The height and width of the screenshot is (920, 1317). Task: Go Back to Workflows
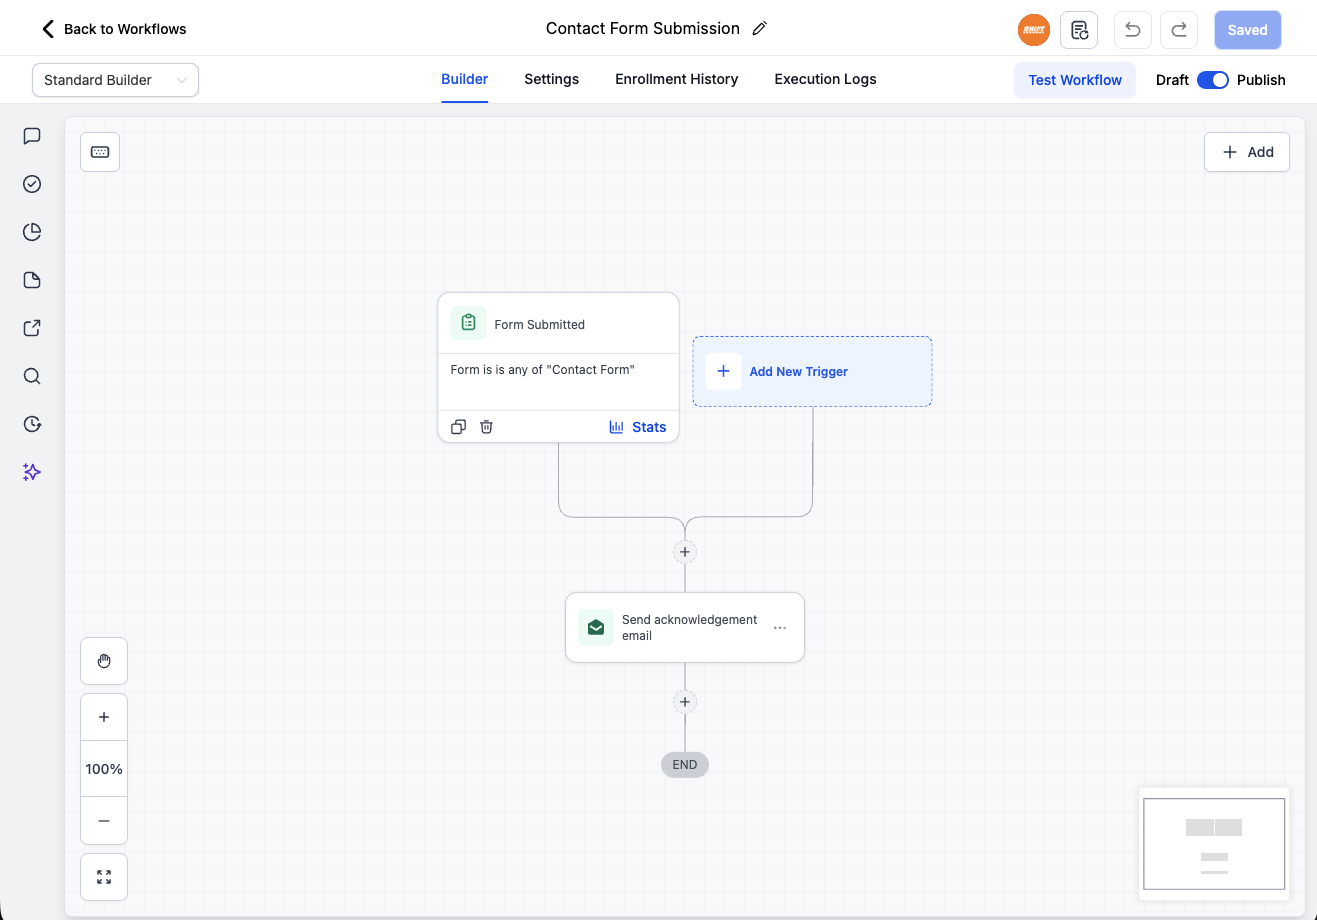(114, 29)
